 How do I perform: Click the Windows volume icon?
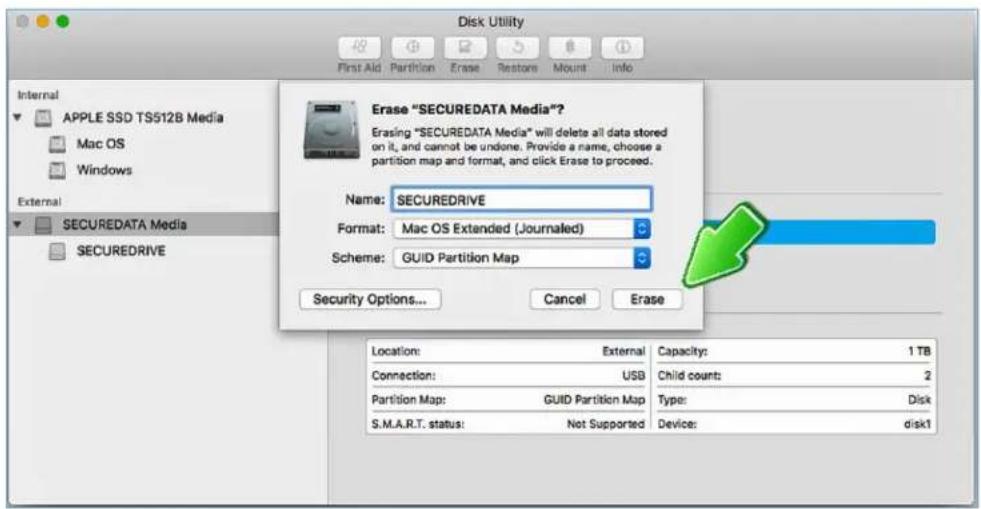click(x=57, y=170)
